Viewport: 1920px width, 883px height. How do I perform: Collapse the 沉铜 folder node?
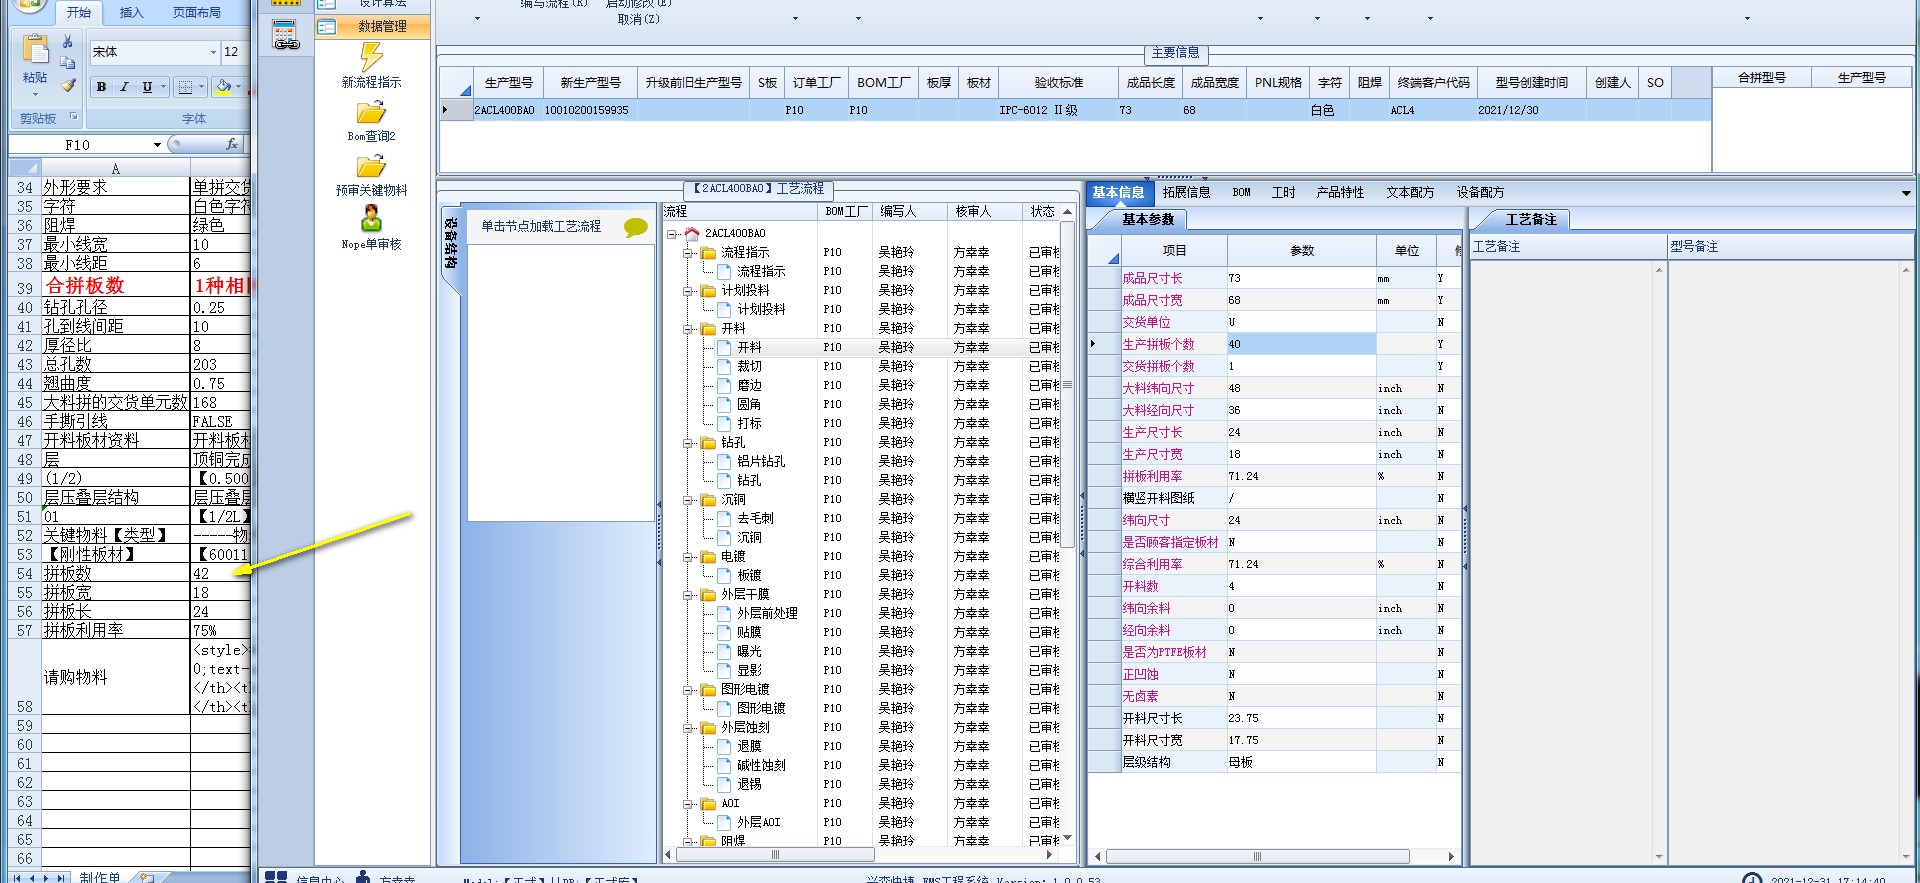(689, 500)
